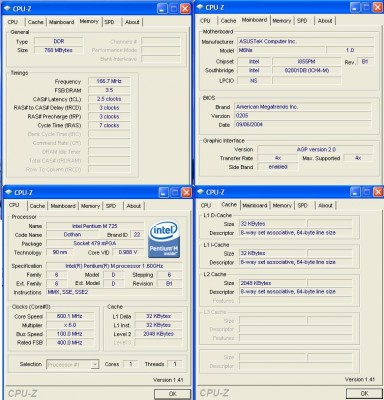Click the CPU-Z icon in the Memory window title bar
Viewport: 384px width, 400px height.
(x=7, y=8)
